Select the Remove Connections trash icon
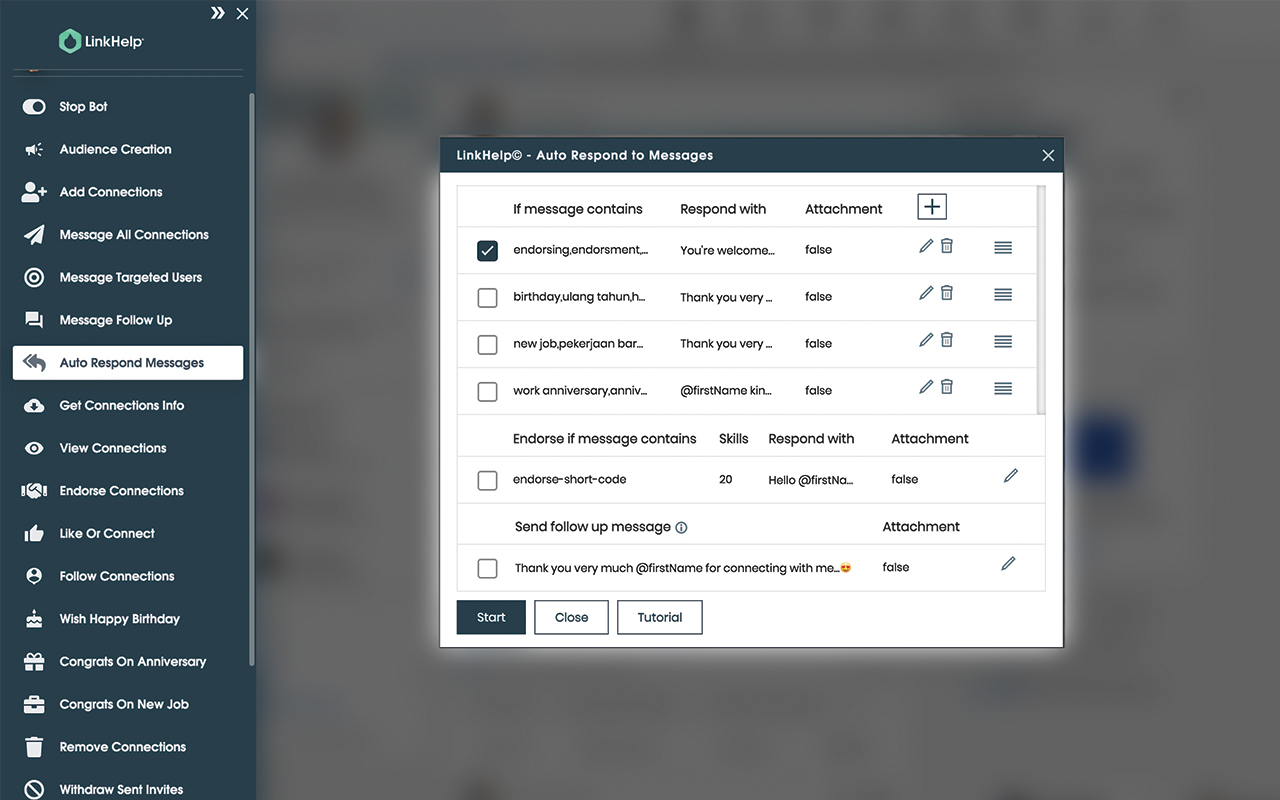 coord(33,746)
